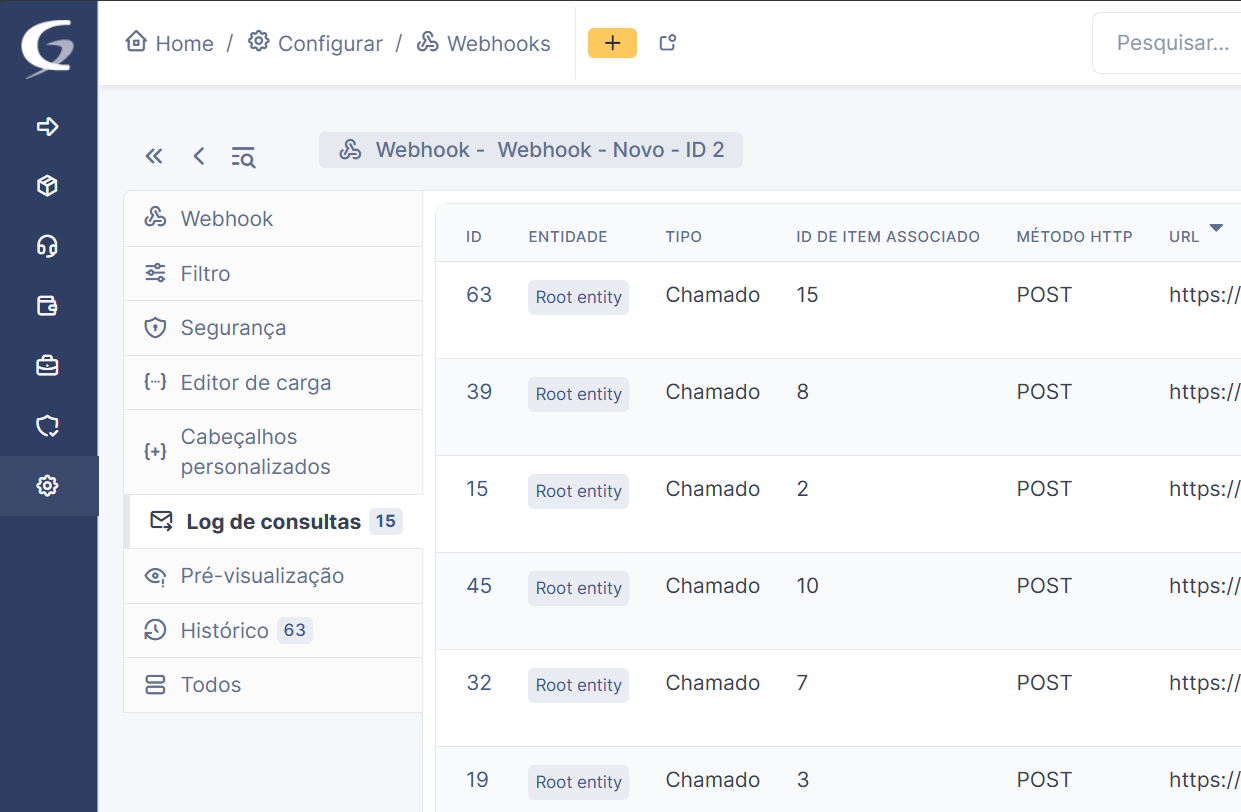Open the Setup gear icon in sidebar
Viewport: 1241px width, 812px height.
coord(47,486)
